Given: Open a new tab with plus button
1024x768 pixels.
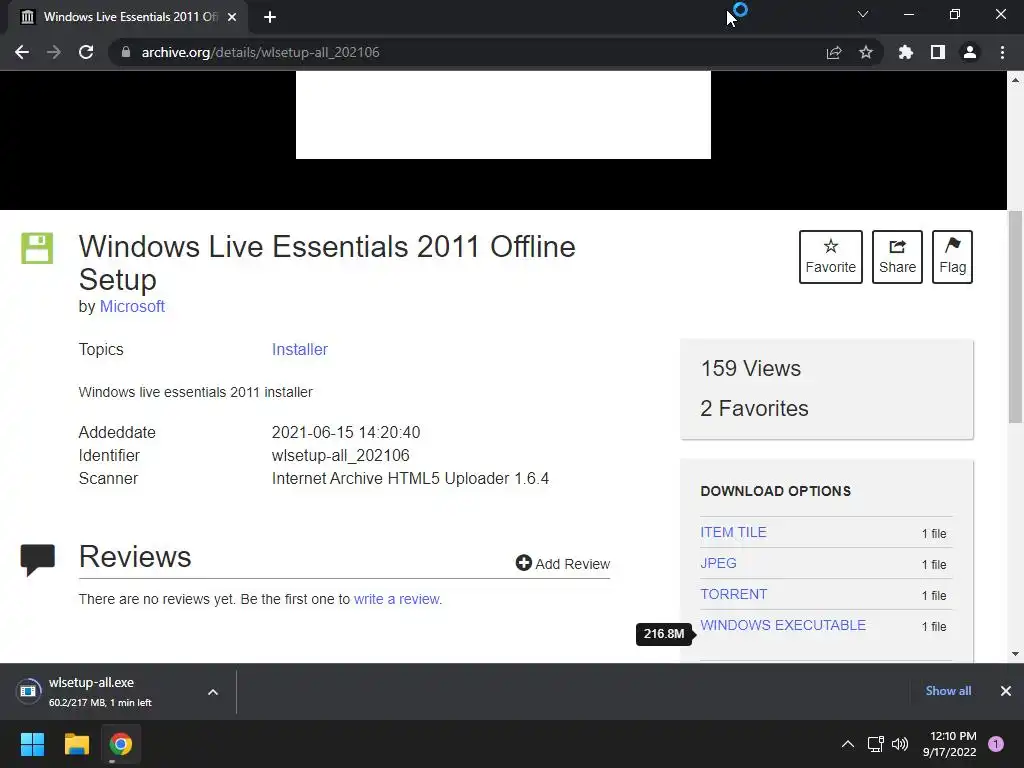Looking at the screenshot, I should point(270,17).
